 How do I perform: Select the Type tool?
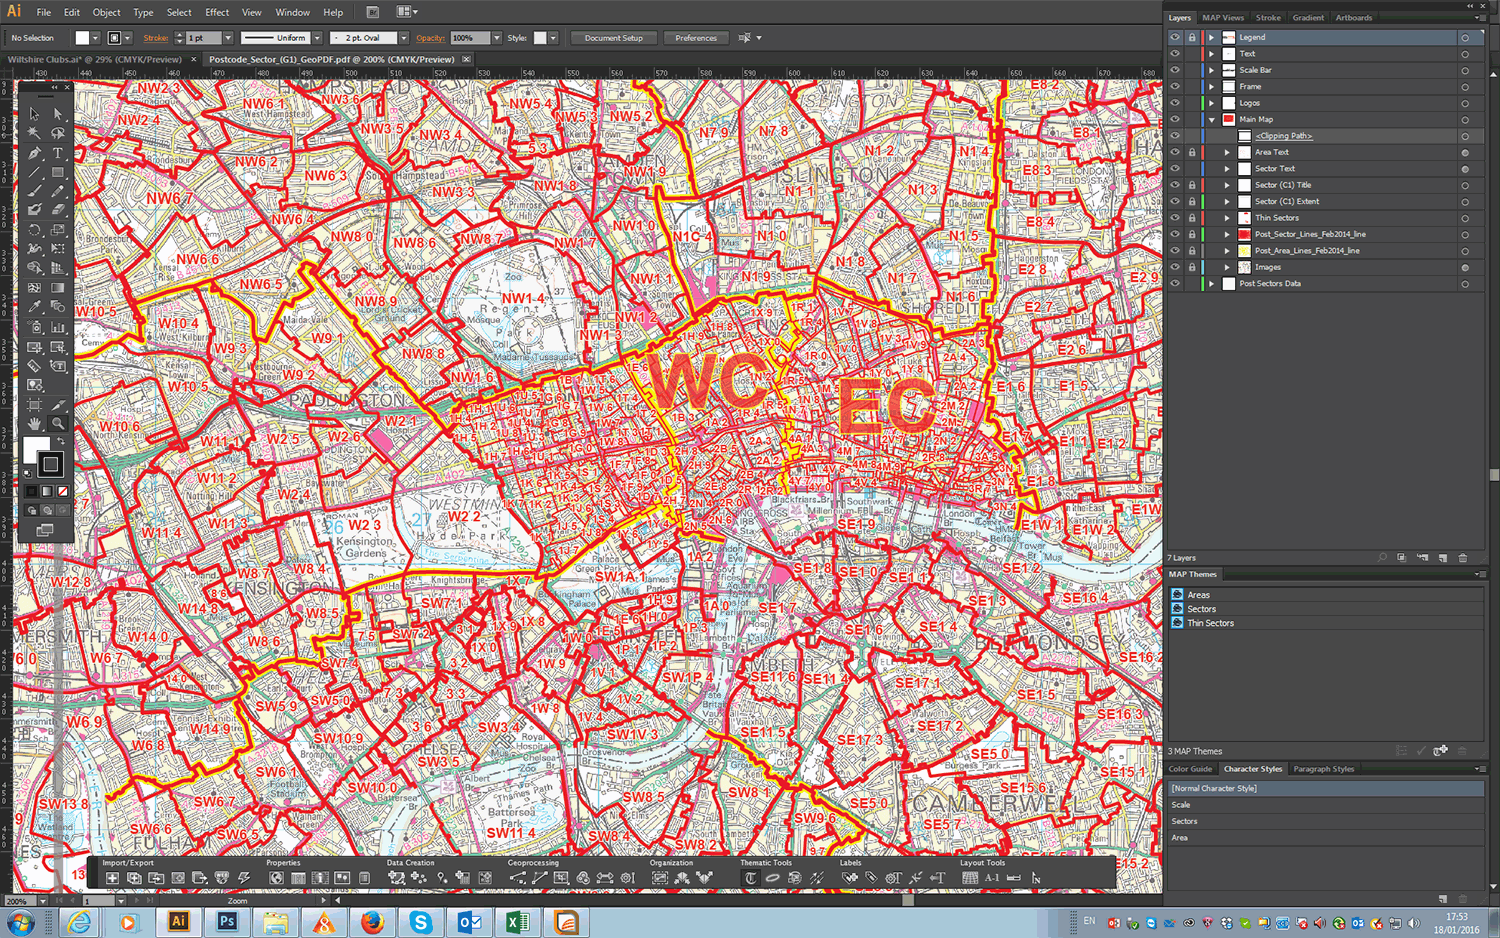(58, 153)
